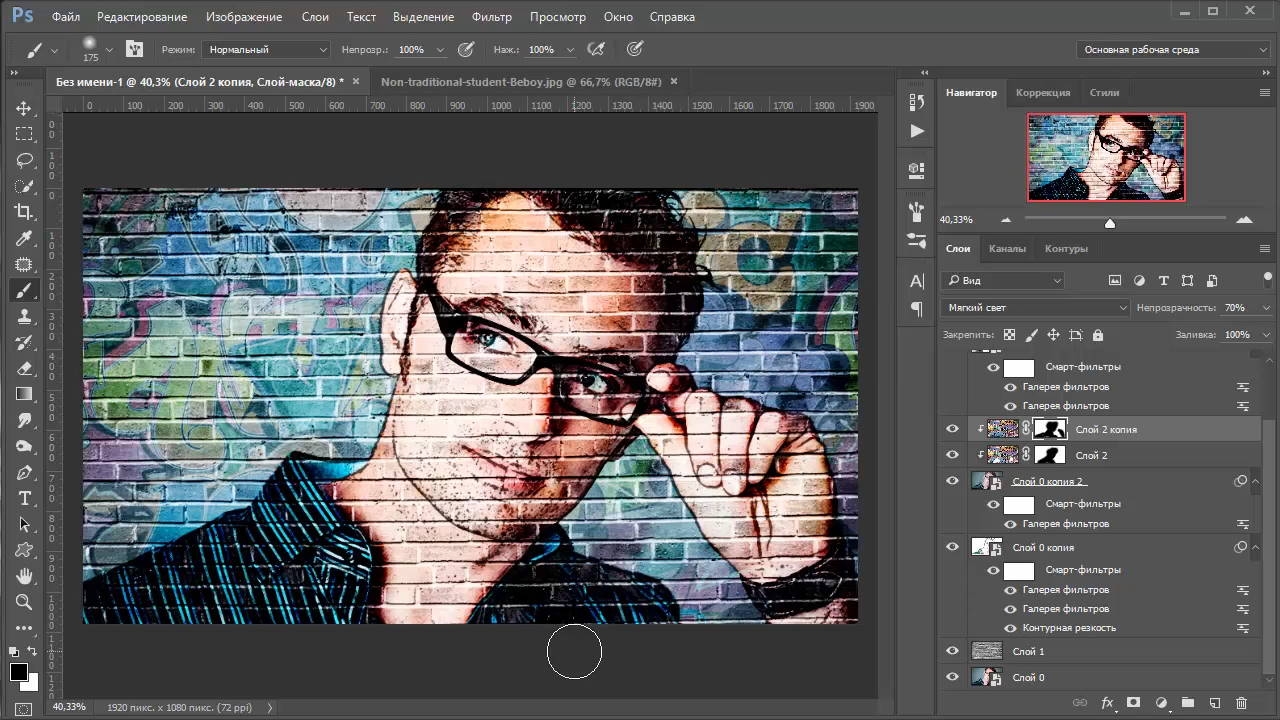The image size is (1280, 720).
Task: Open the blend mode dropdown Мягкий свет
Action: tap(1036, 308)
